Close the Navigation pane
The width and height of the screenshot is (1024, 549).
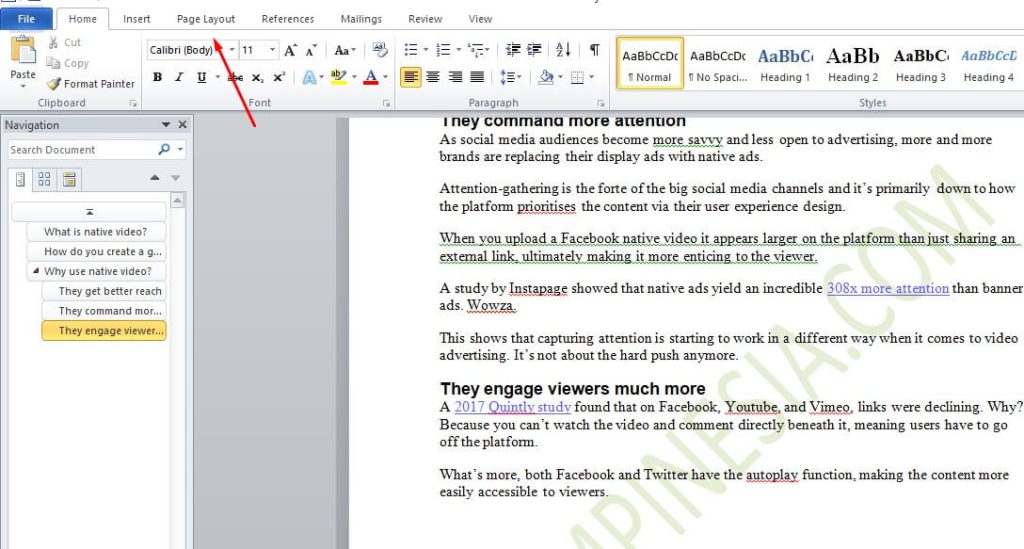pos(183,125)
